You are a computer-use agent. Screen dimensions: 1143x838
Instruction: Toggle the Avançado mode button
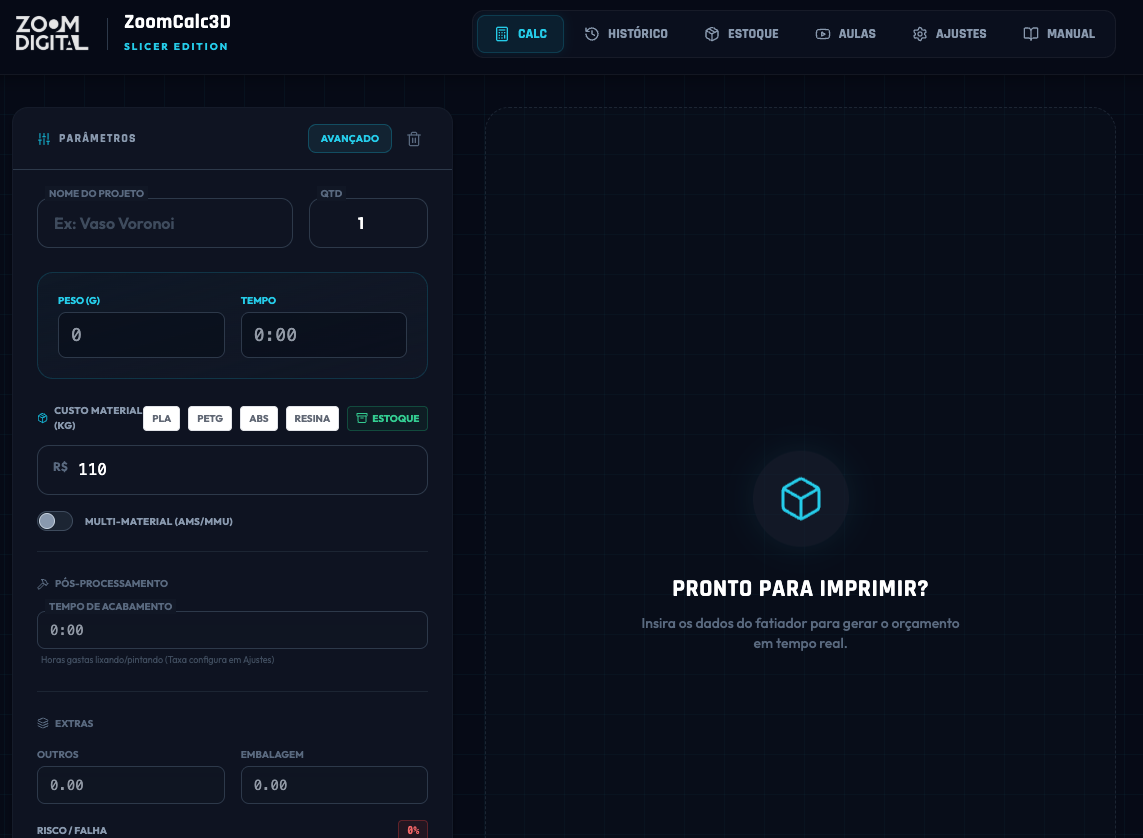pos(349,139)
